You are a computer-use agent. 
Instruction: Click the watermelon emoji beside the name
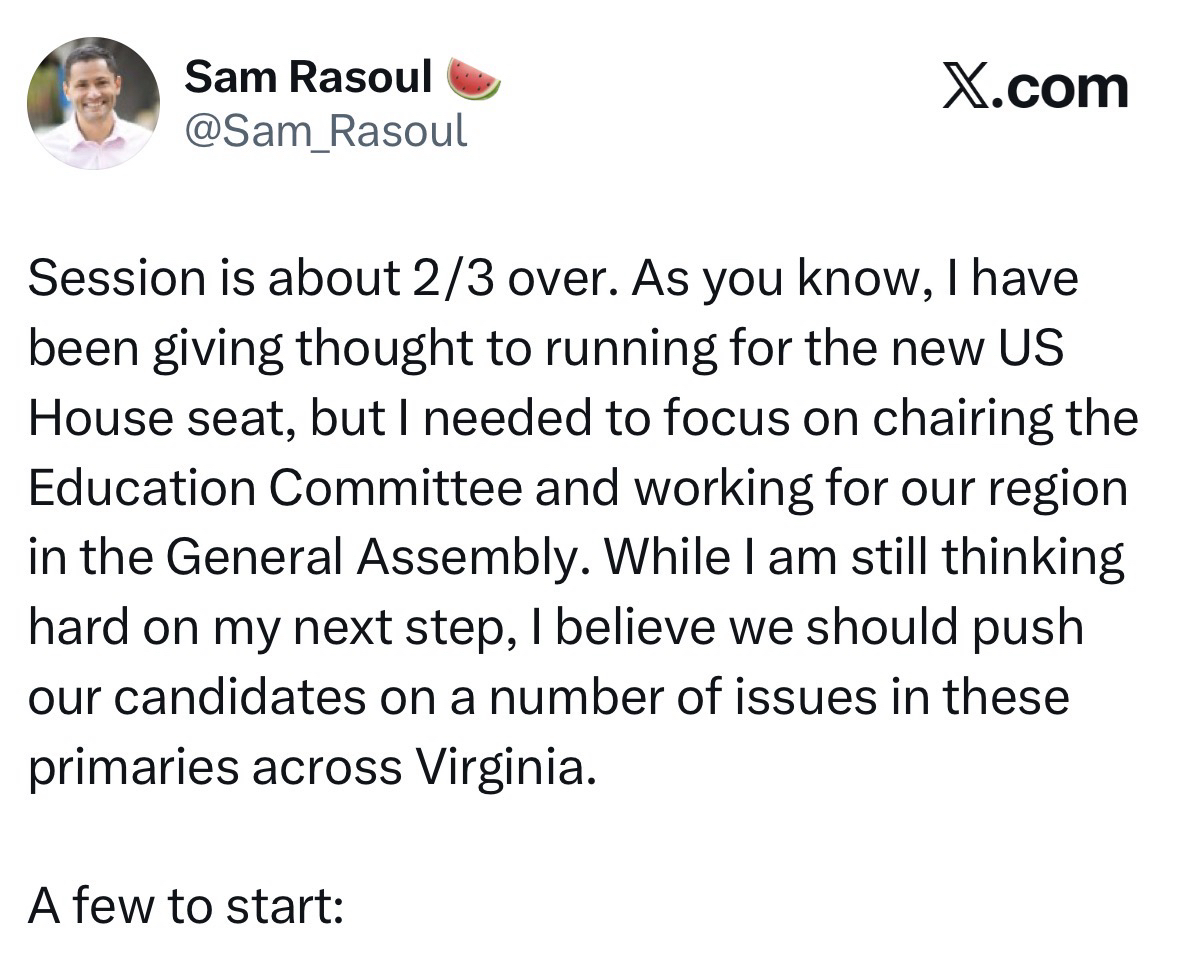pyautogui.click(x=473, y=79)
